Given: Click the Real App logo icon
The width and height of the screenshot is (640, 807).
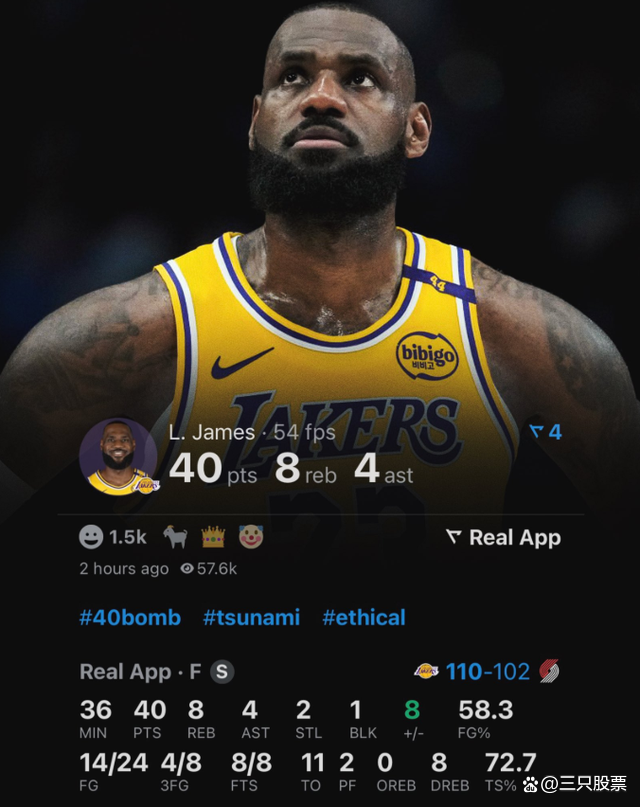Looking at the screenshot, I should tap(453, 537).
